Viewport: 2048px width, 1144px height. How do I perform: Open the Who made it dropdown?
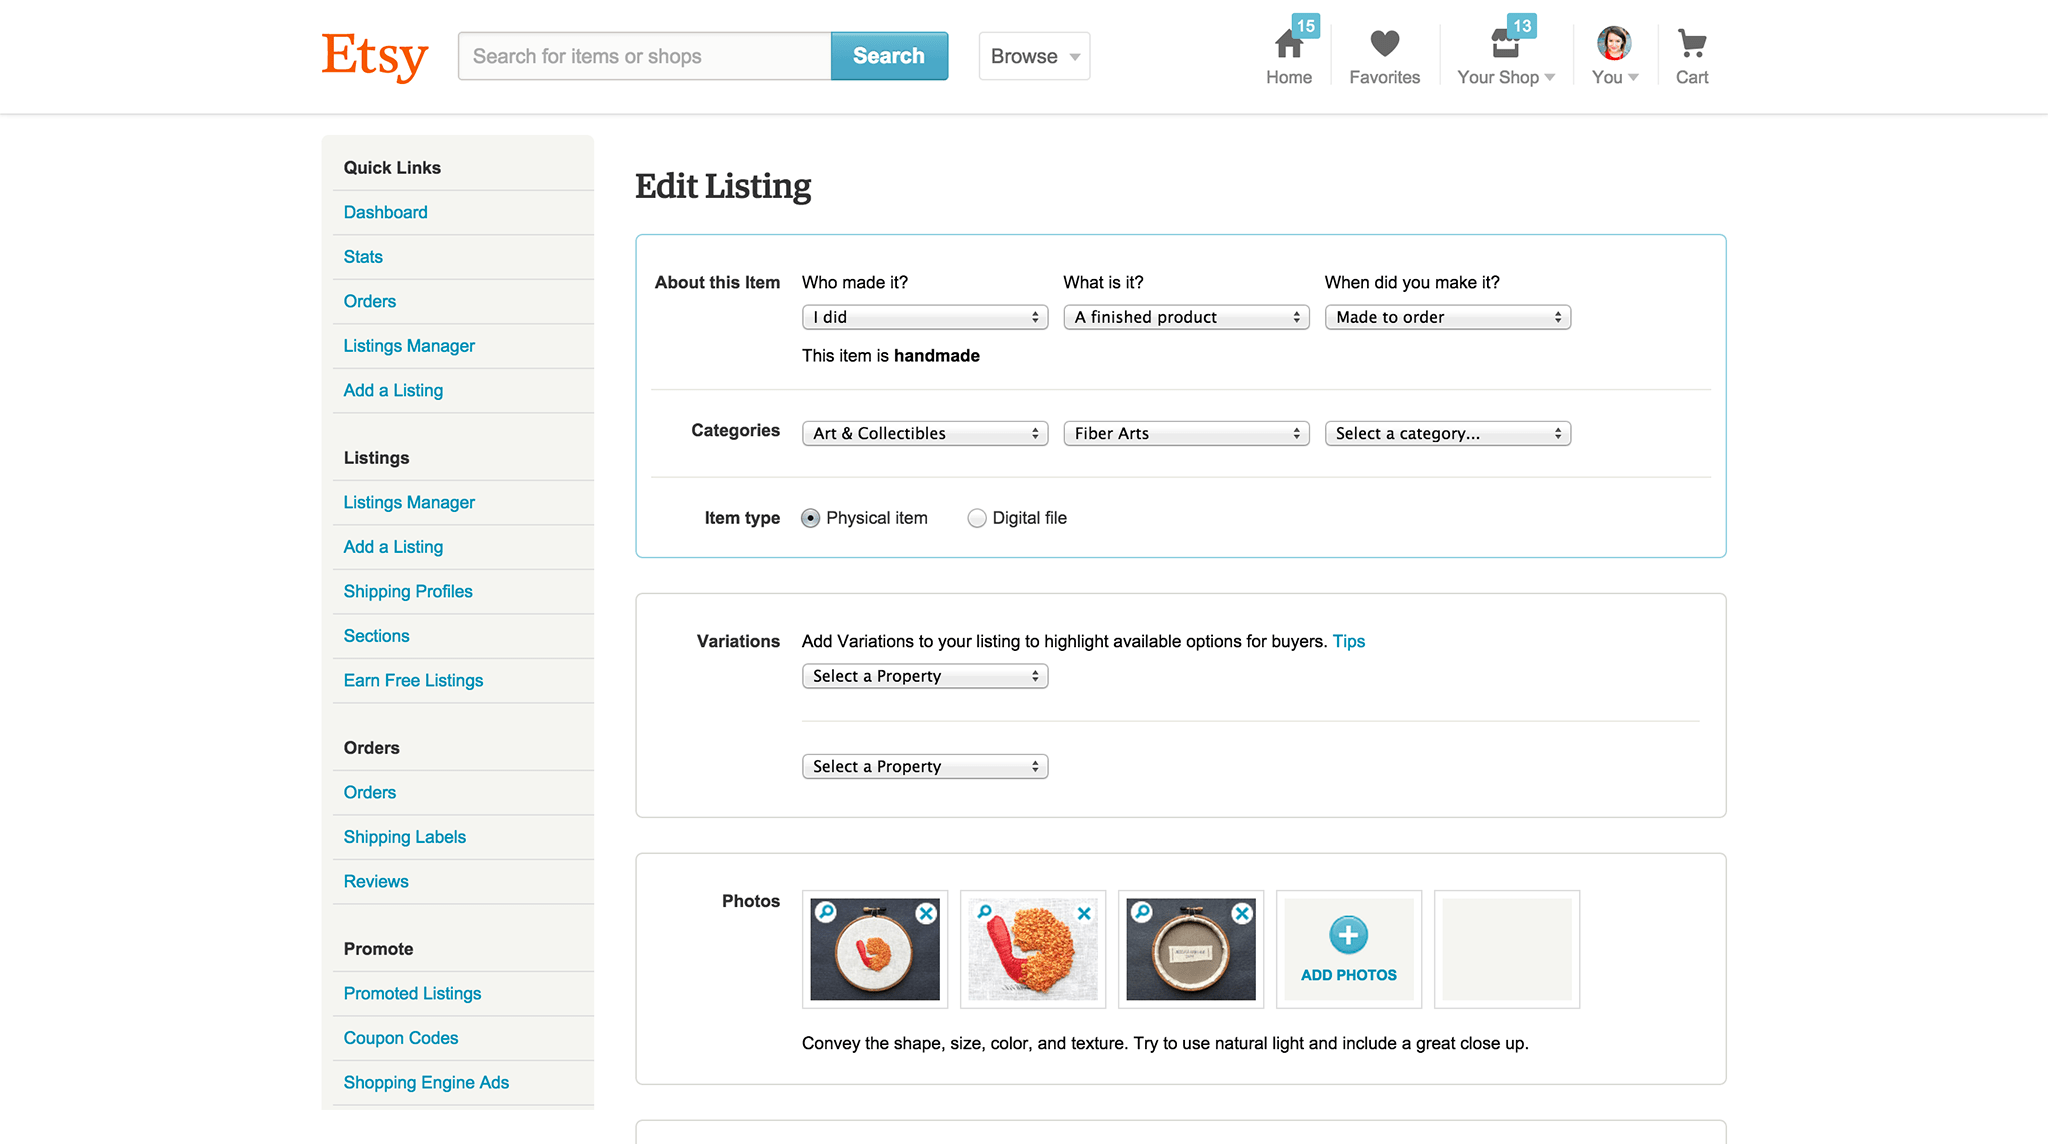(x=923, y=317)
